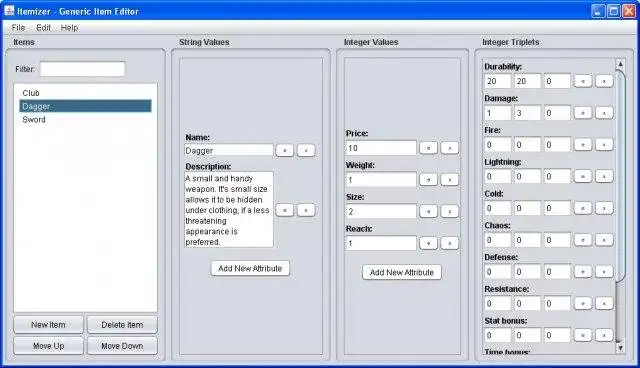
Task: Click the asterisk button beside Name field
Action: (x=284, y=151)
